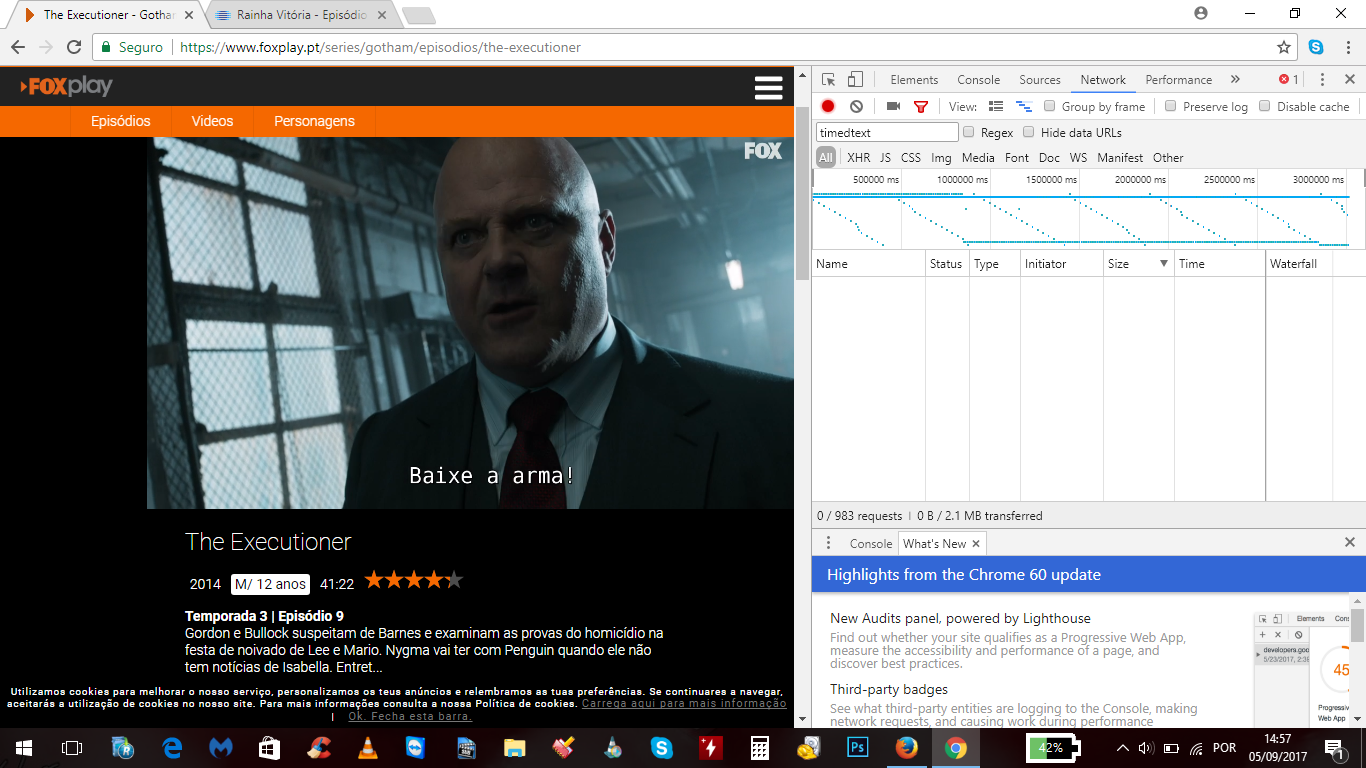Open the DevTools three-dot customize menu
The width and height of the screenshot is (1366, 768).
pyautogui.click(x=1322, y=80)
